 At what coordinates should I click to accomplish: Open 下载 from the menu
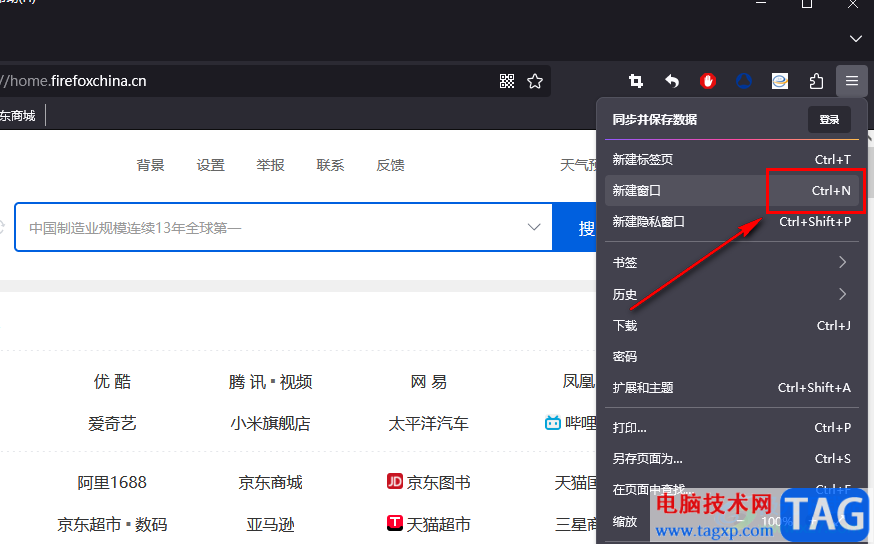[x=731, y=326]
